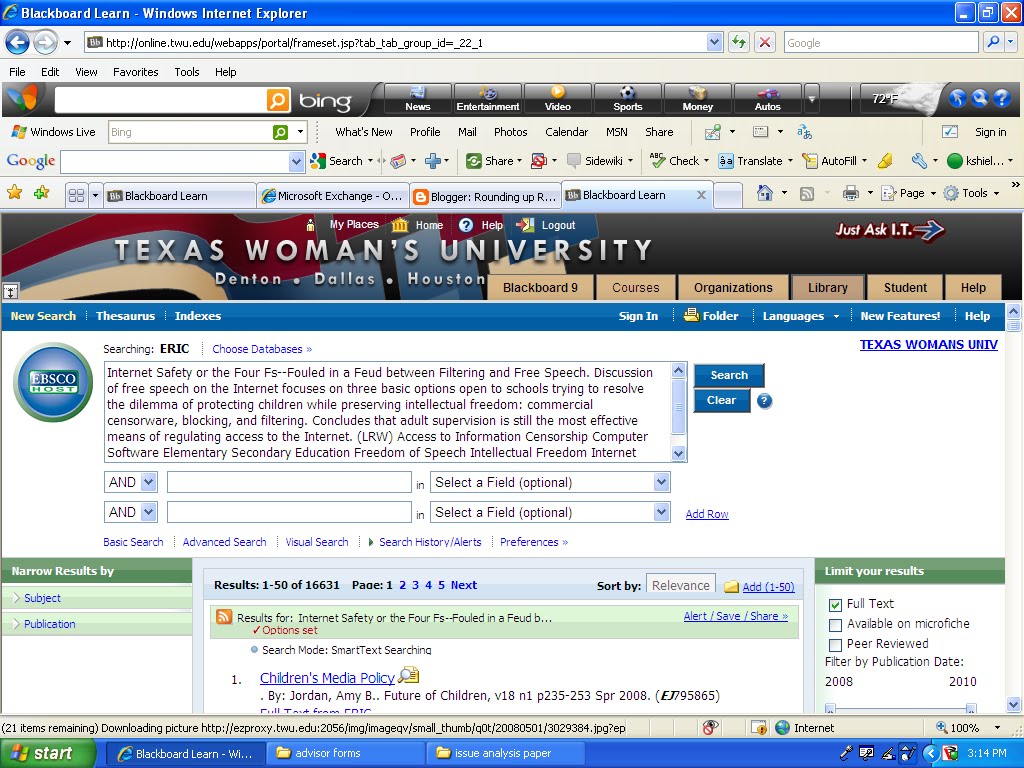Click the RSS feeds toolbar icon
The image size is (1024, 768).
807,193
